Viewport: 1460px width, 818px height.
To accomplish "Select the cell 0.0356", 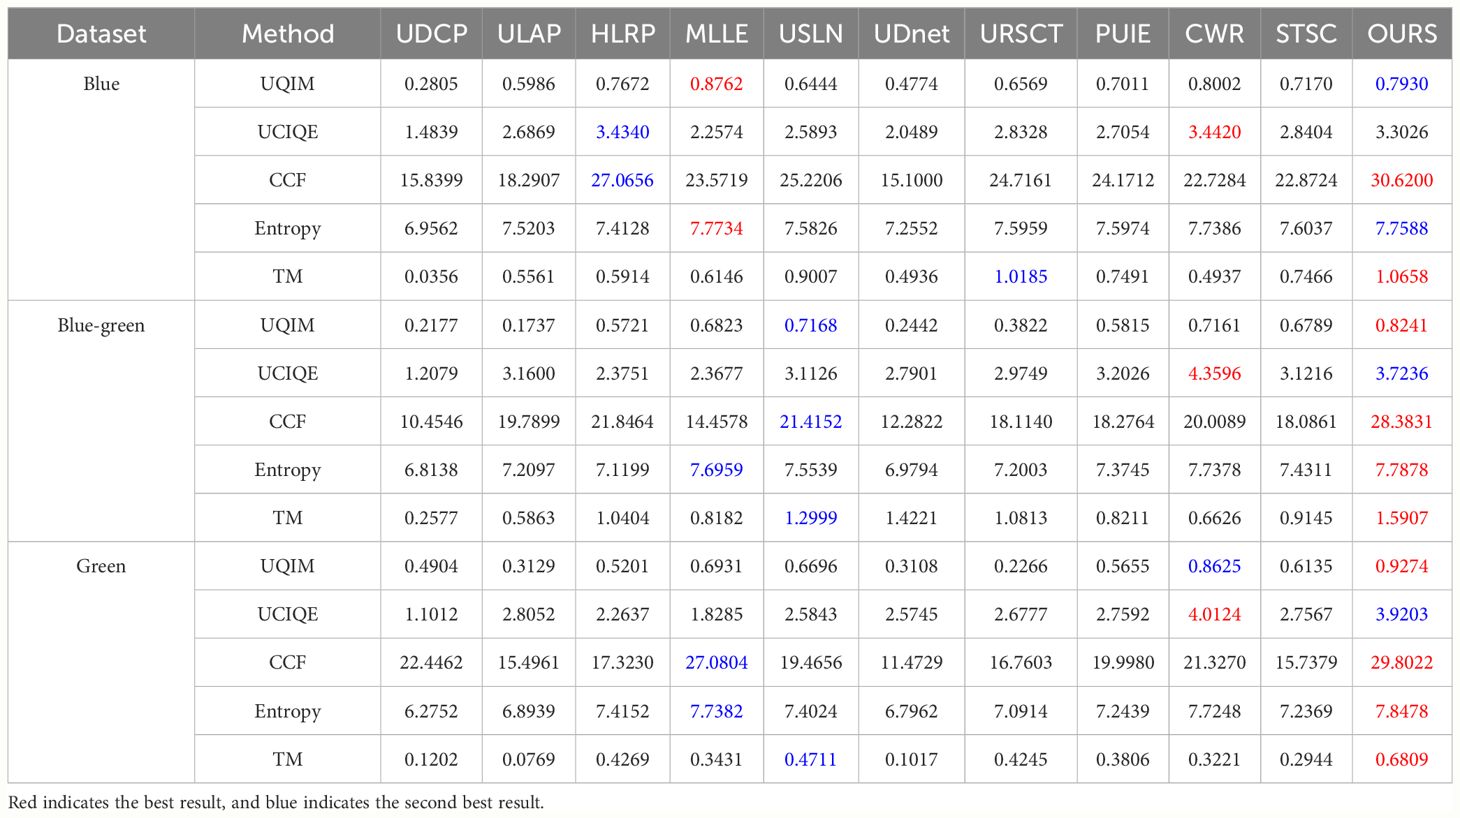I will tap(431, 276).
